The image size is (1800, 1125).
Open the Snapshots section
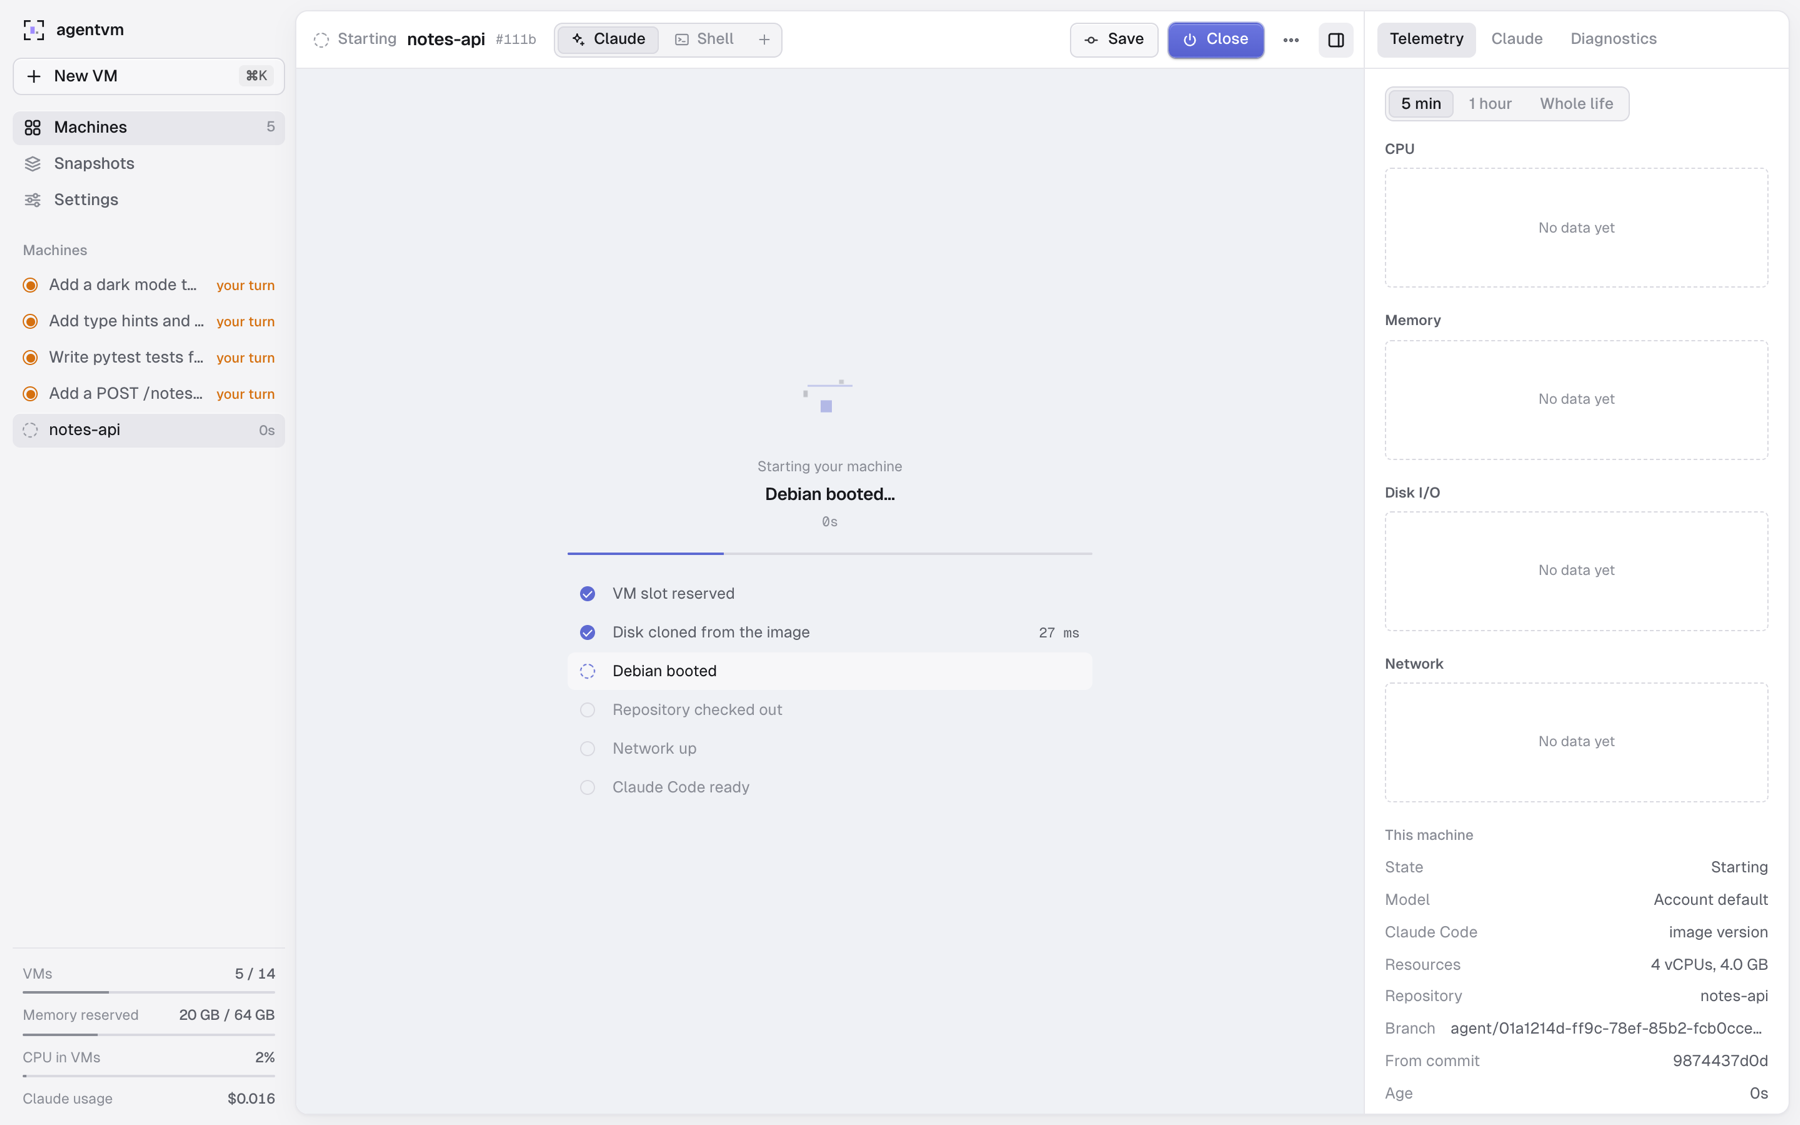pos(148,163)
